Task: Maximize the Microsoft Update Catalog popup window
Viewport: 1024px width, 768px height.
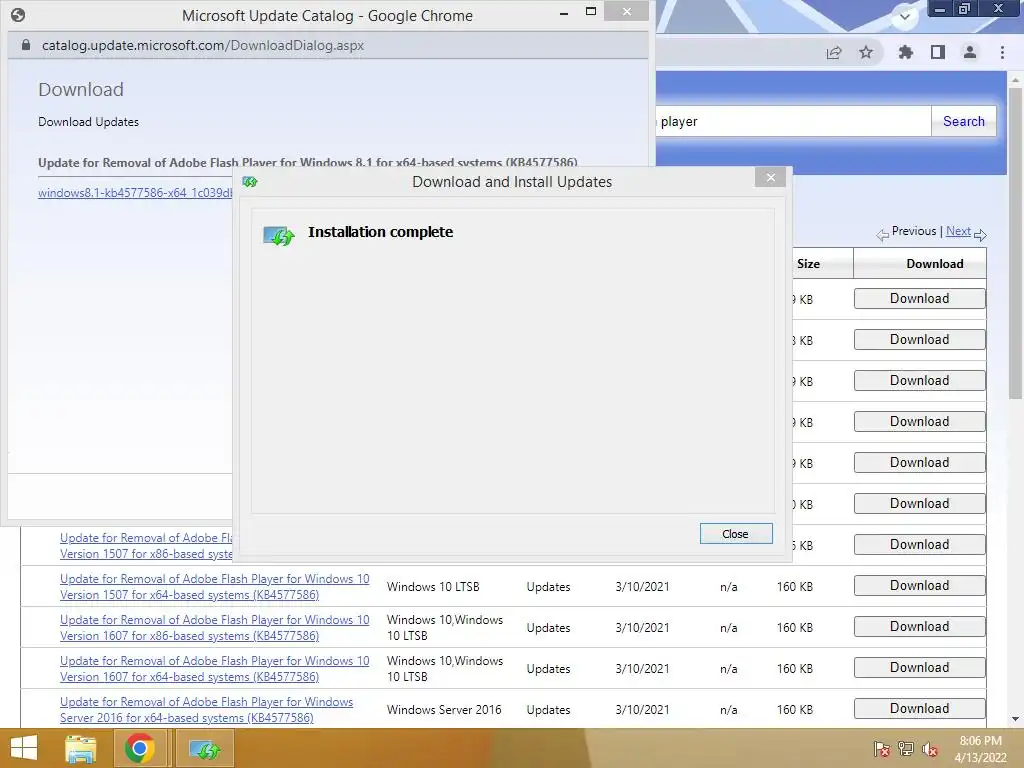Action: 591,11
